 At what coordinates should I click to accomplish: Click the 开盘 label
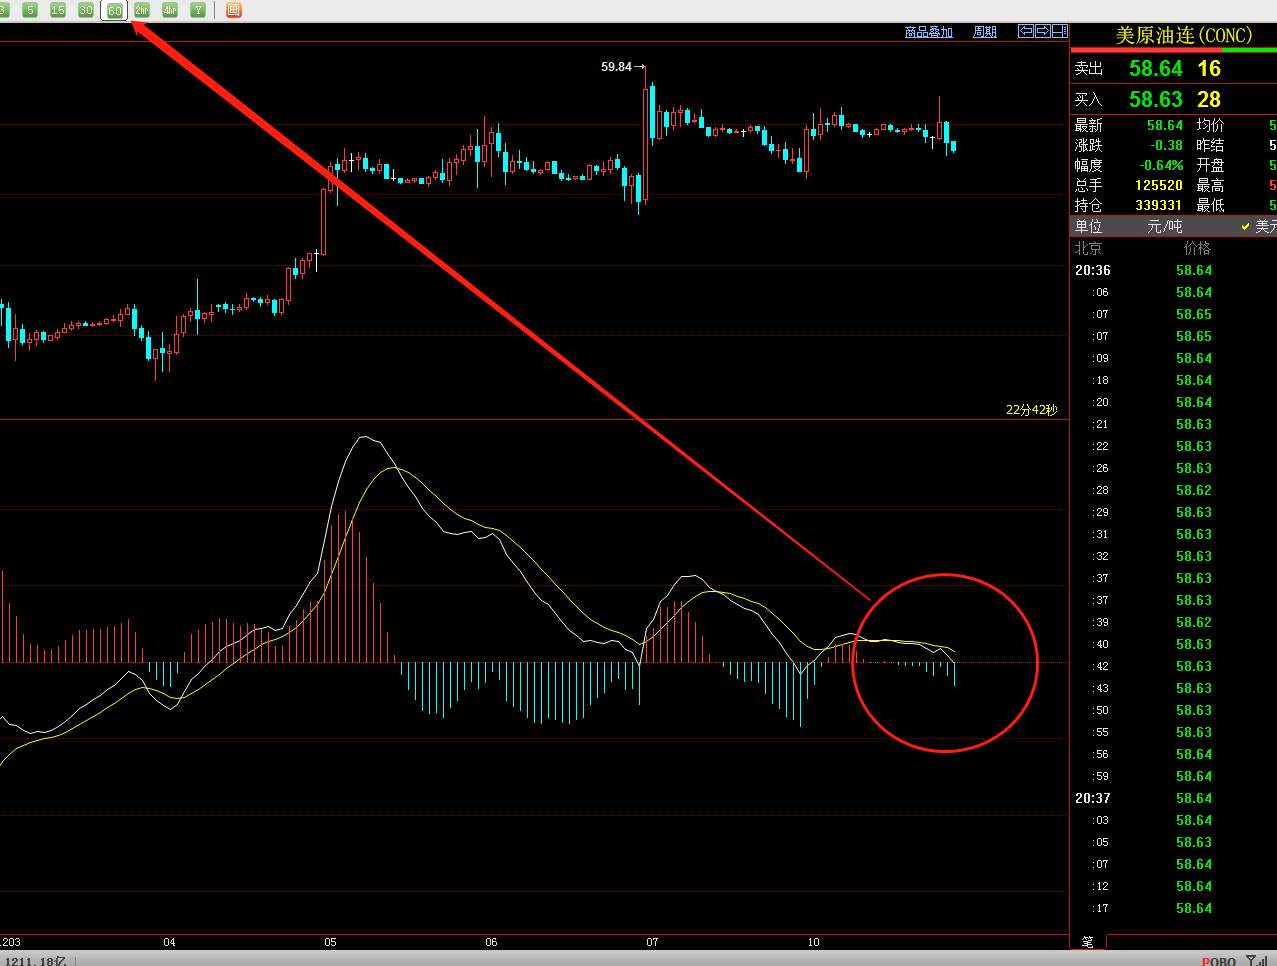point(1210,165)
